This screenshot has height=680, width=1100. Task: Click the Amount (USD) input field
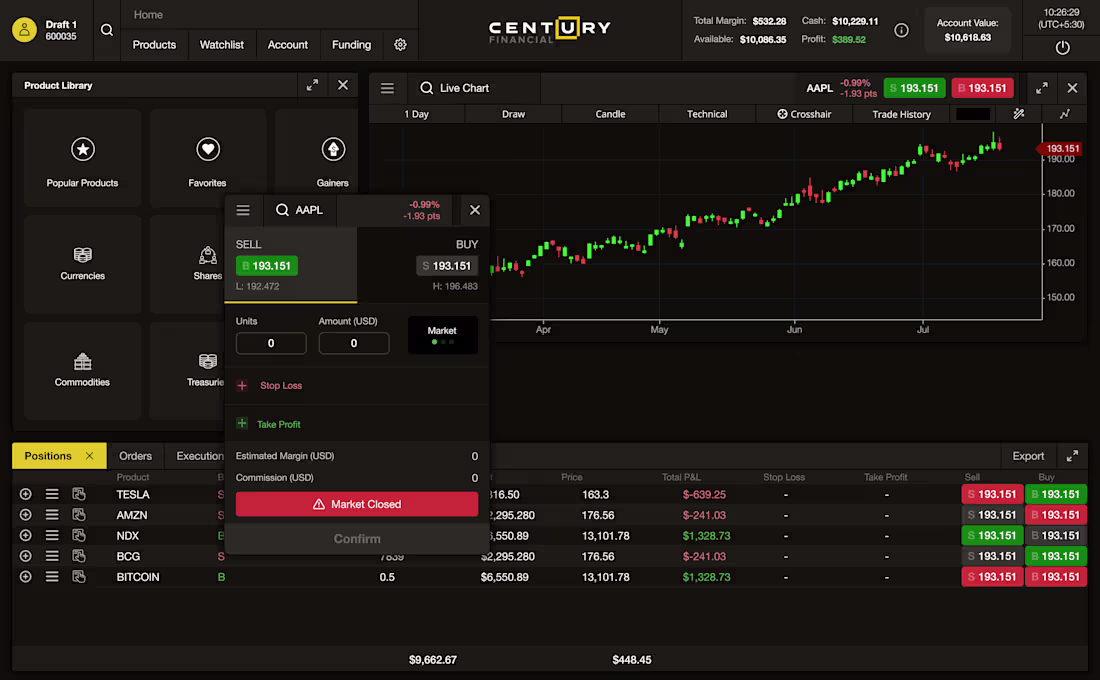[x=354, y=343]
